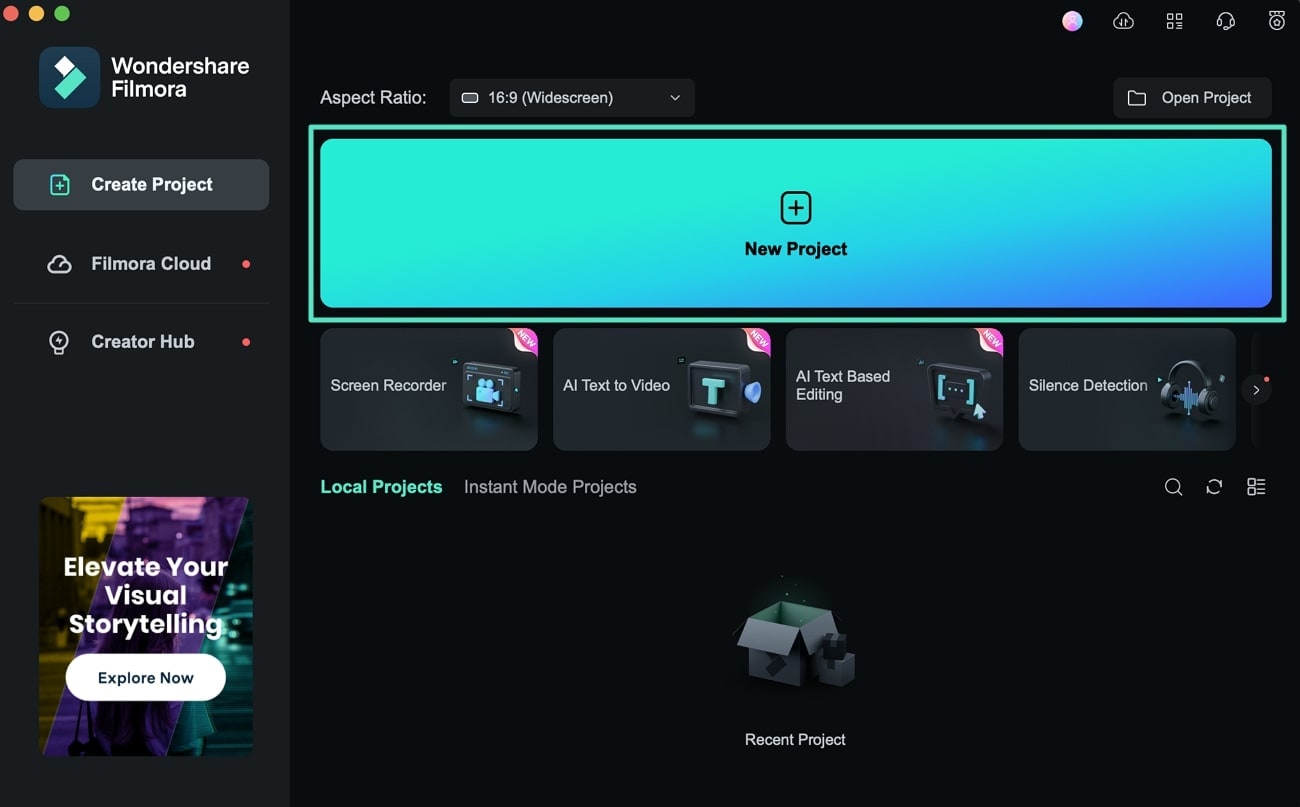Open the user account avatar
The width and height of the screenshot is (1300, 807).
(1072, 21)
